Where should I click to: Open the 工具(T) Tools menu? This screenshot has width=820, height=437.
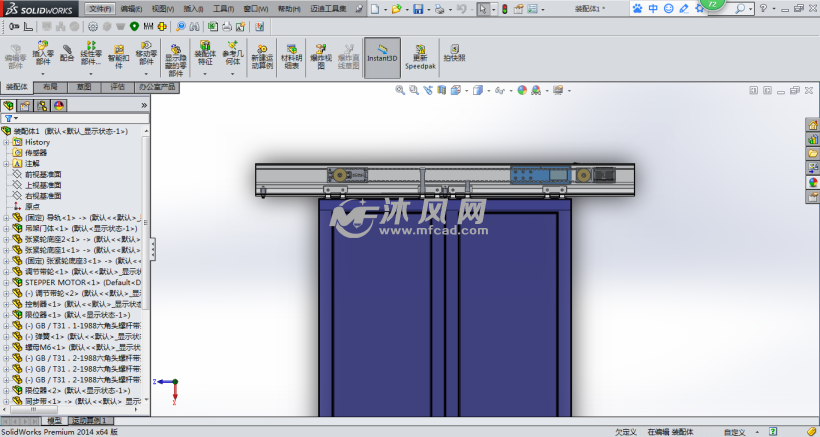(x=223, y=9)
